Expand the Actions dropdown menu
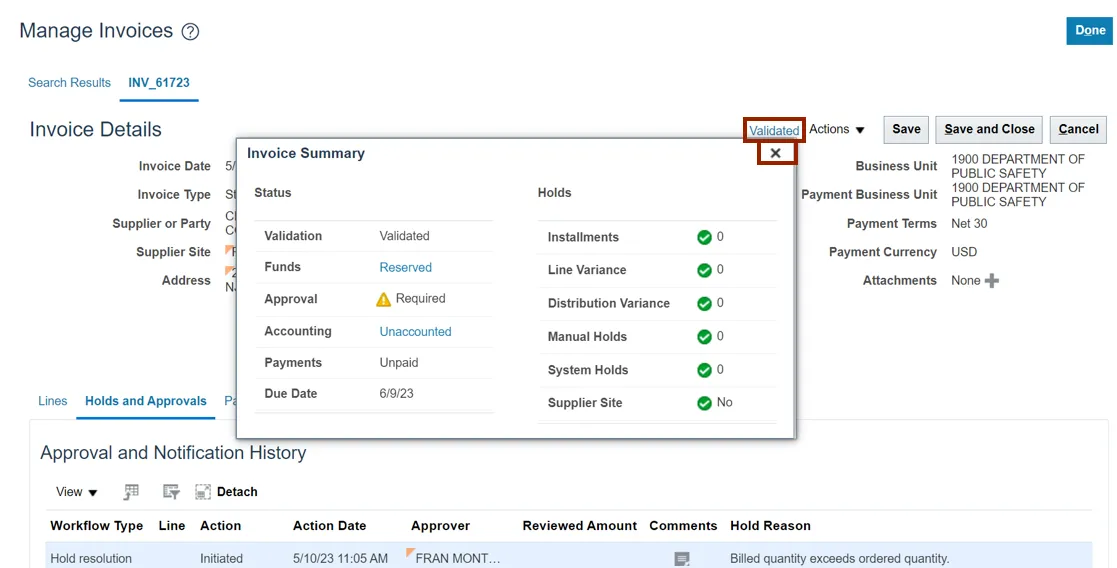Screen dimensions: 1117x568 tap(837, 129)
